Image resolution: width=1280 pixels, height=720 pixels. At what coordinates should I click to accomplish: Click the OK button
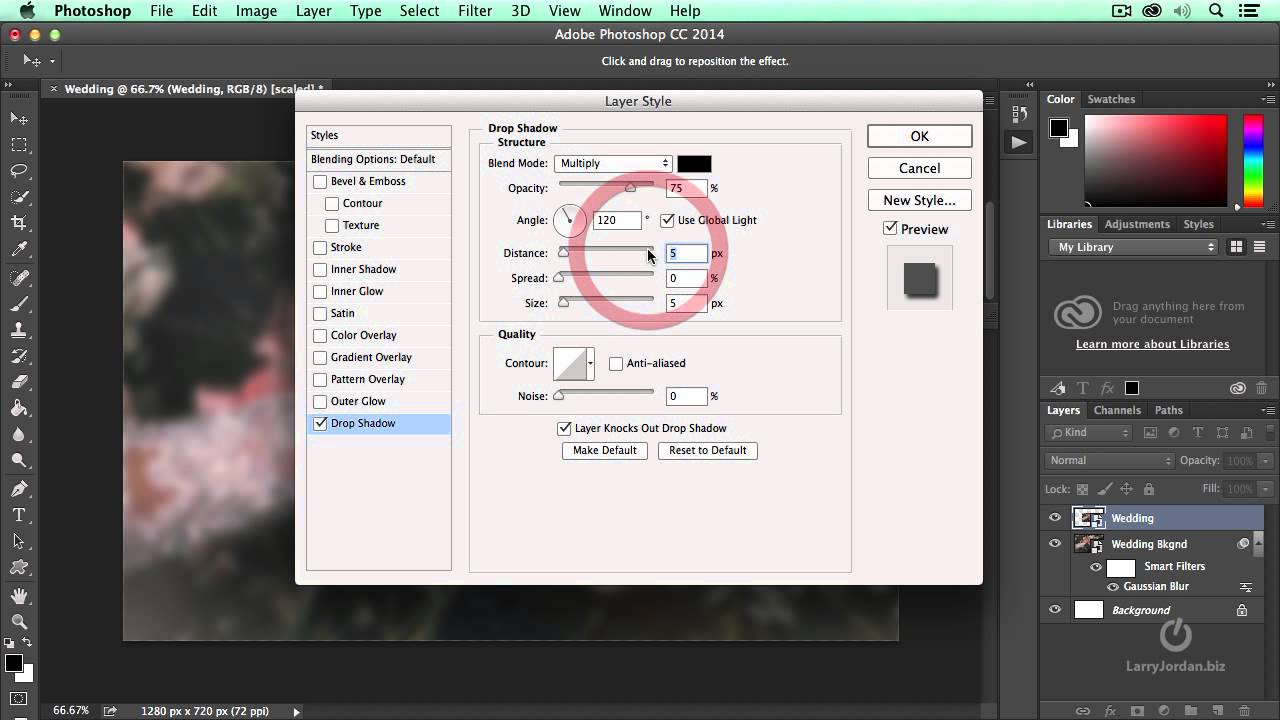919,136
